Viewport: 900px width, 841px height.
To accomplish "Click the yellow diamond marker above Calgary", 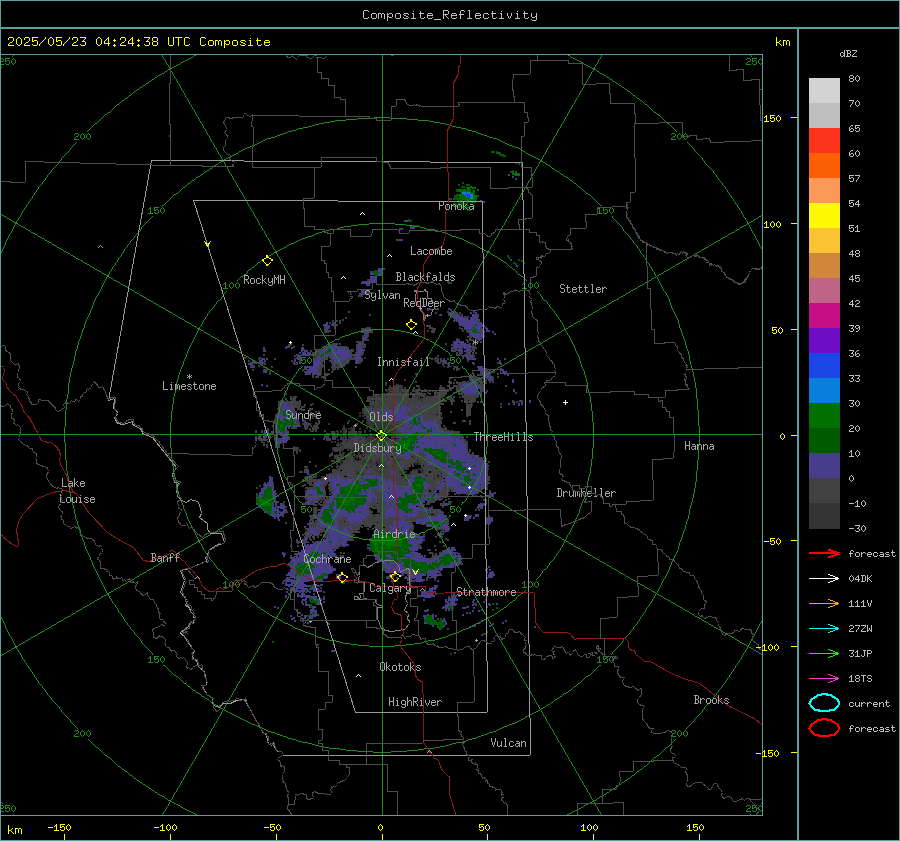I will pos(395,576).
